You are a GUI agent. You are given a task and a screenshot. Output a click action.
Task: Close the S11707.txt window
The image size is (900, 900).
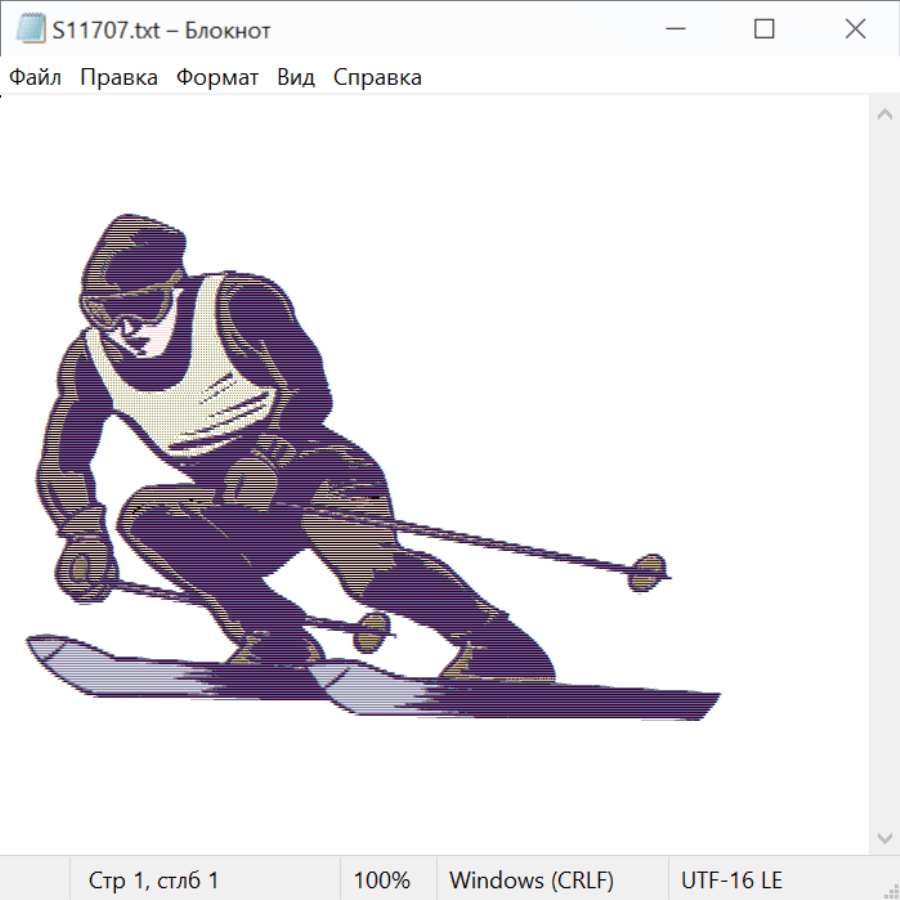click(855, 30)
